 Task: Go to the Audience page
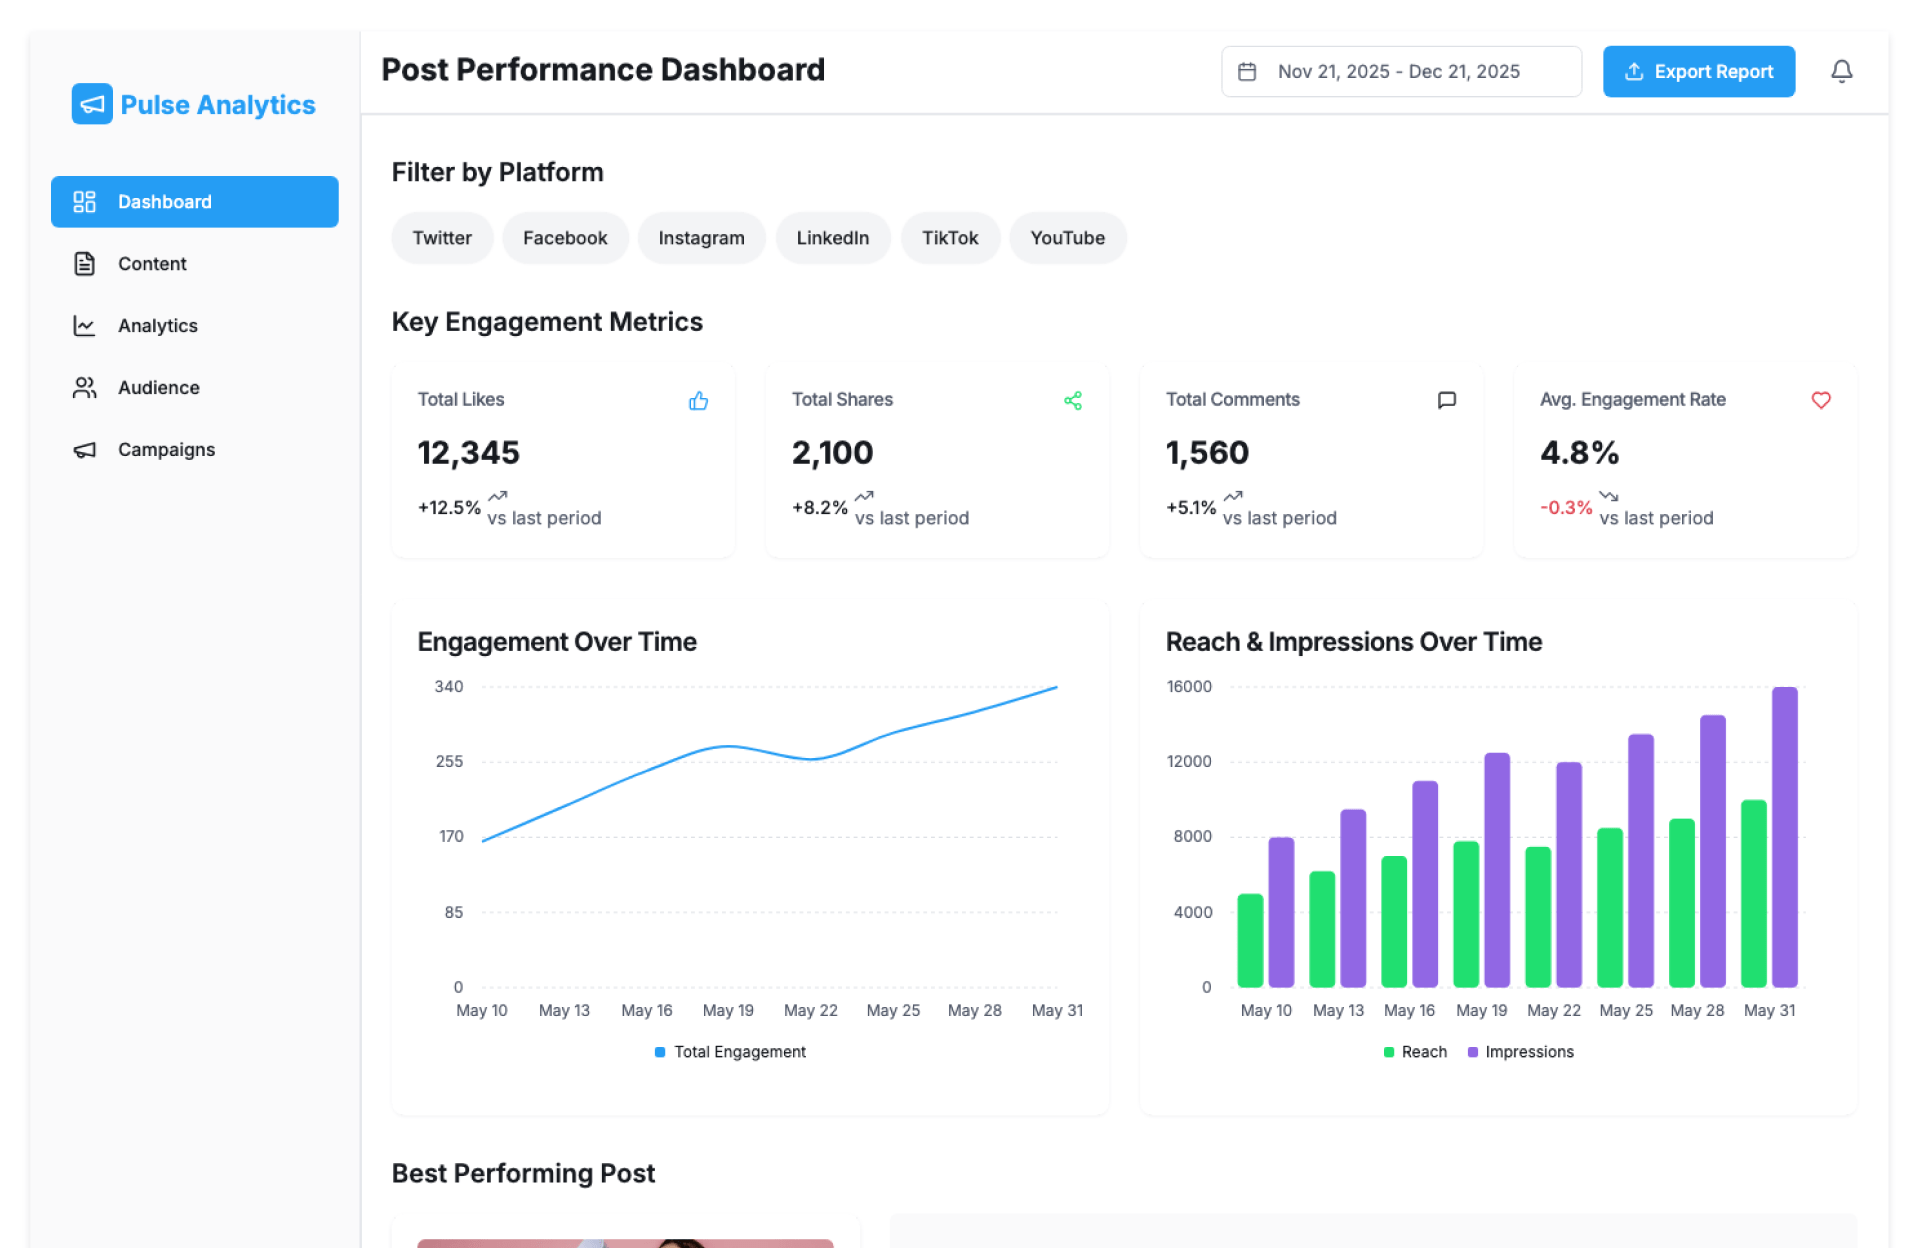[x=158, y=388]
